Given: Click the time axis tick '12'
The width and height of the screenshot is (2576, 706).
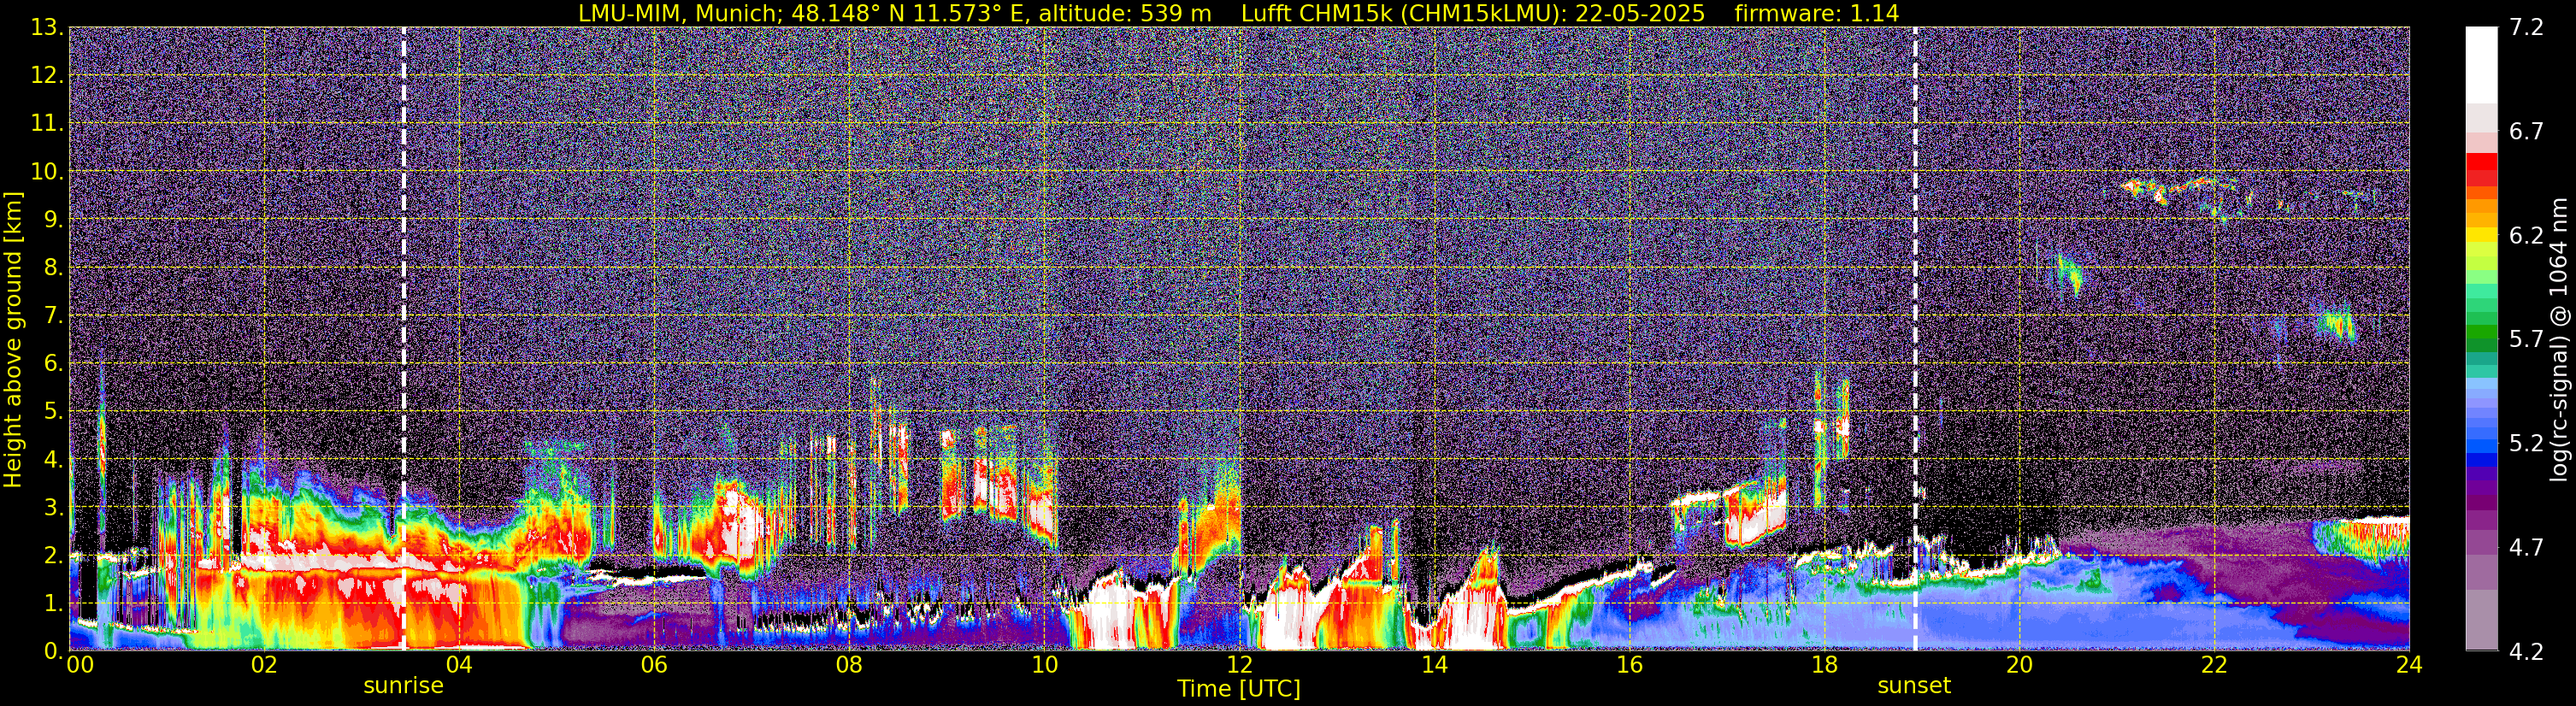Looking at the screenshot, I should tap(1239, 666).
